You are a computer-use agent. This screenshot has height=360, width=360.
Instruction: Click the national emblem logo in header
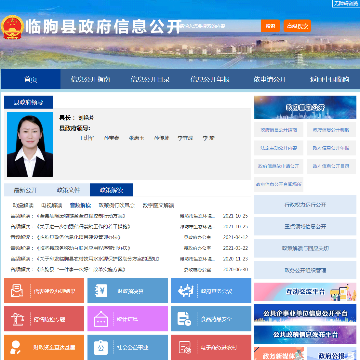coord(13,27)
